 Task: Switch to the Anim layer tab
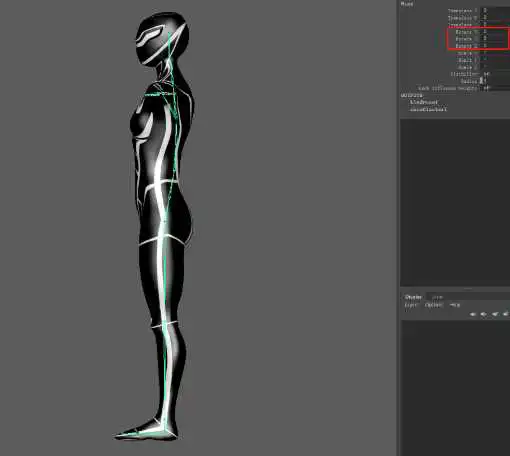click(437, 297)
